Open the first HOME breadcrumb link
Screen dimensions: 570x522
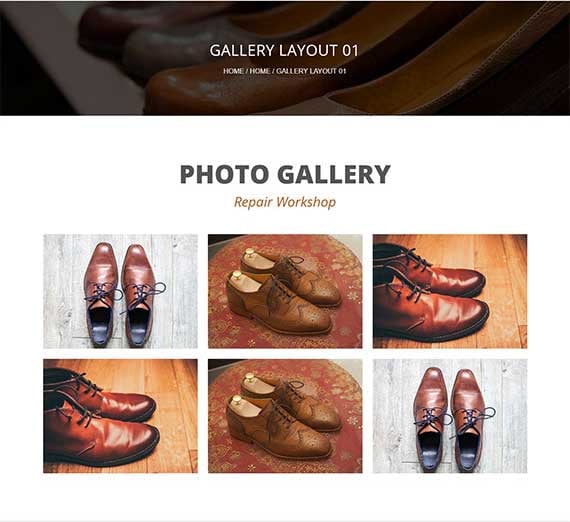233,71
